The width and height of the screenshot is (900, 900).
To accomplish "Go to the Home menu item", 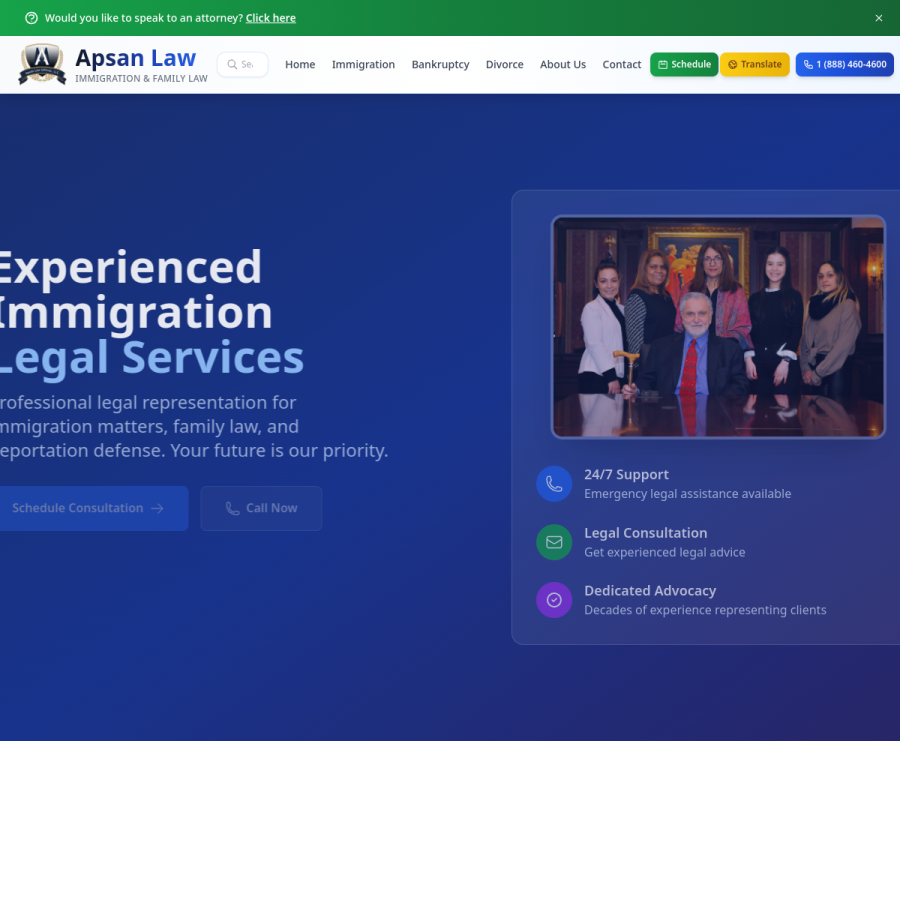I will [x=300, y=64].
